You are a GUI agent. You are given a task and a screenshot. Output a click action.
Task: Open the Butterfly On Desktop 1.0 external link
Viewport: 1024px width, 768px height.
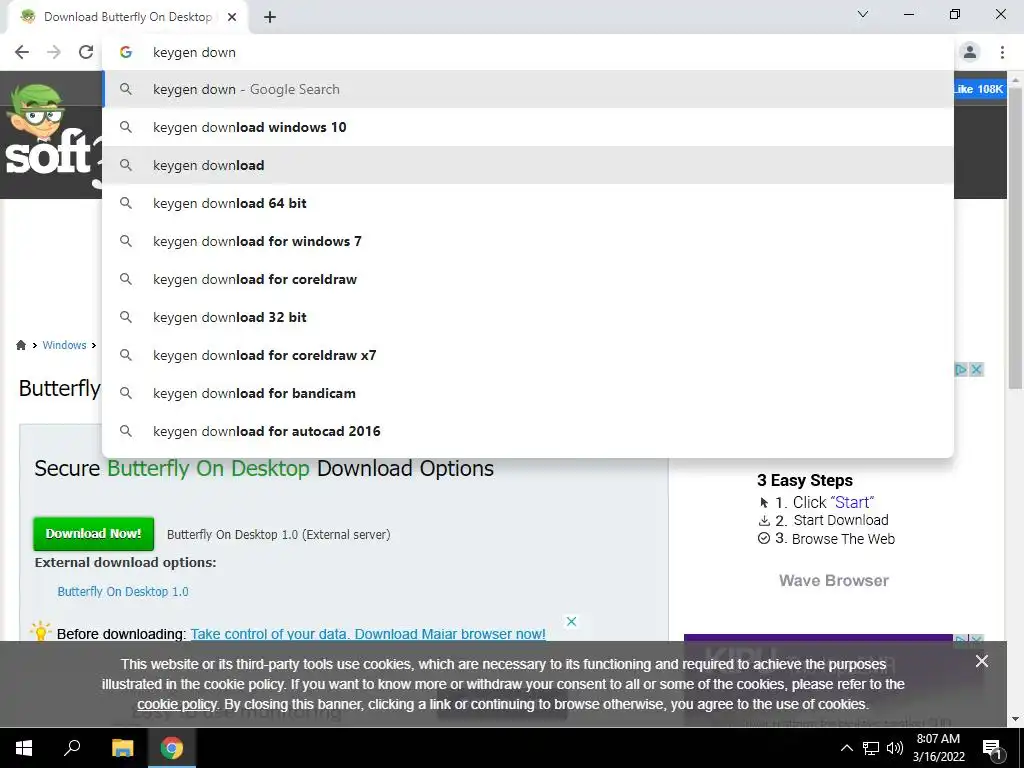(x=123, y=591)
